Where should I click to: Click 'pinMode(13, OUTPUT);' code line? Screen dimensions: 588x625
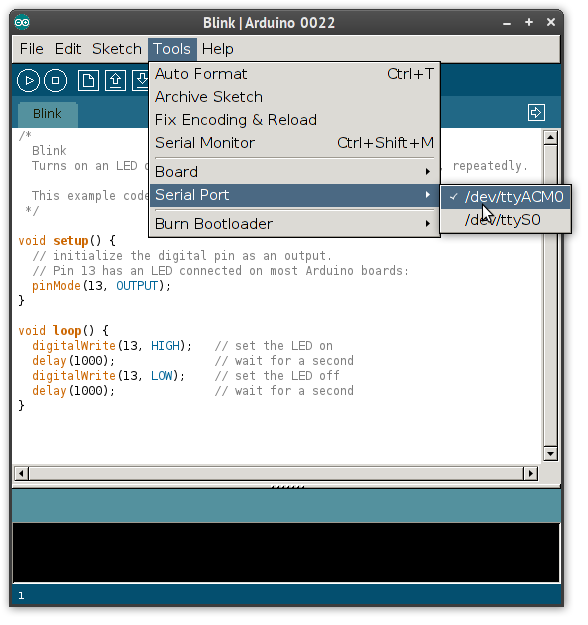click(101, 286)
